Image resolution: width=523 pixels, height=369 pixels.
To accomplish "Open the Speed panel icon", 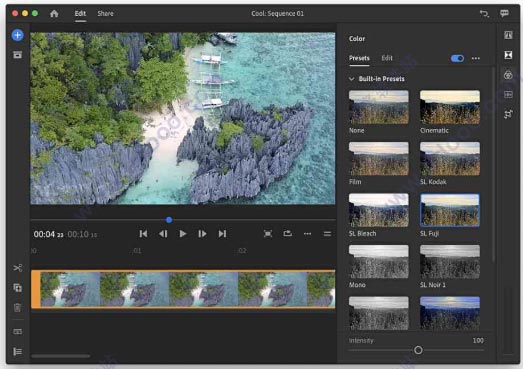I will tap(508, 95).
